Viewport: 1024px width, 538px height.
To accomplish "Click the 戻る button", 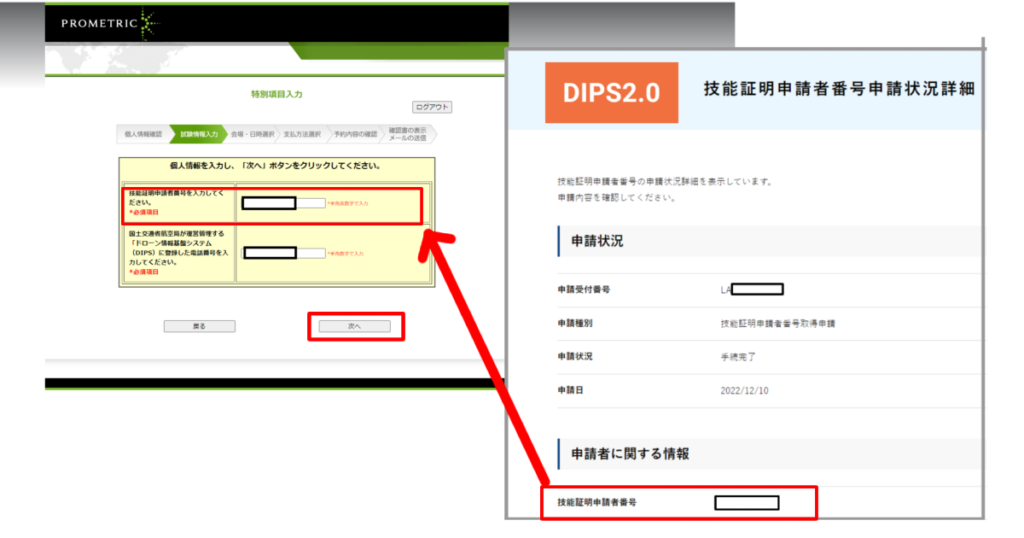I will (199, 326).
